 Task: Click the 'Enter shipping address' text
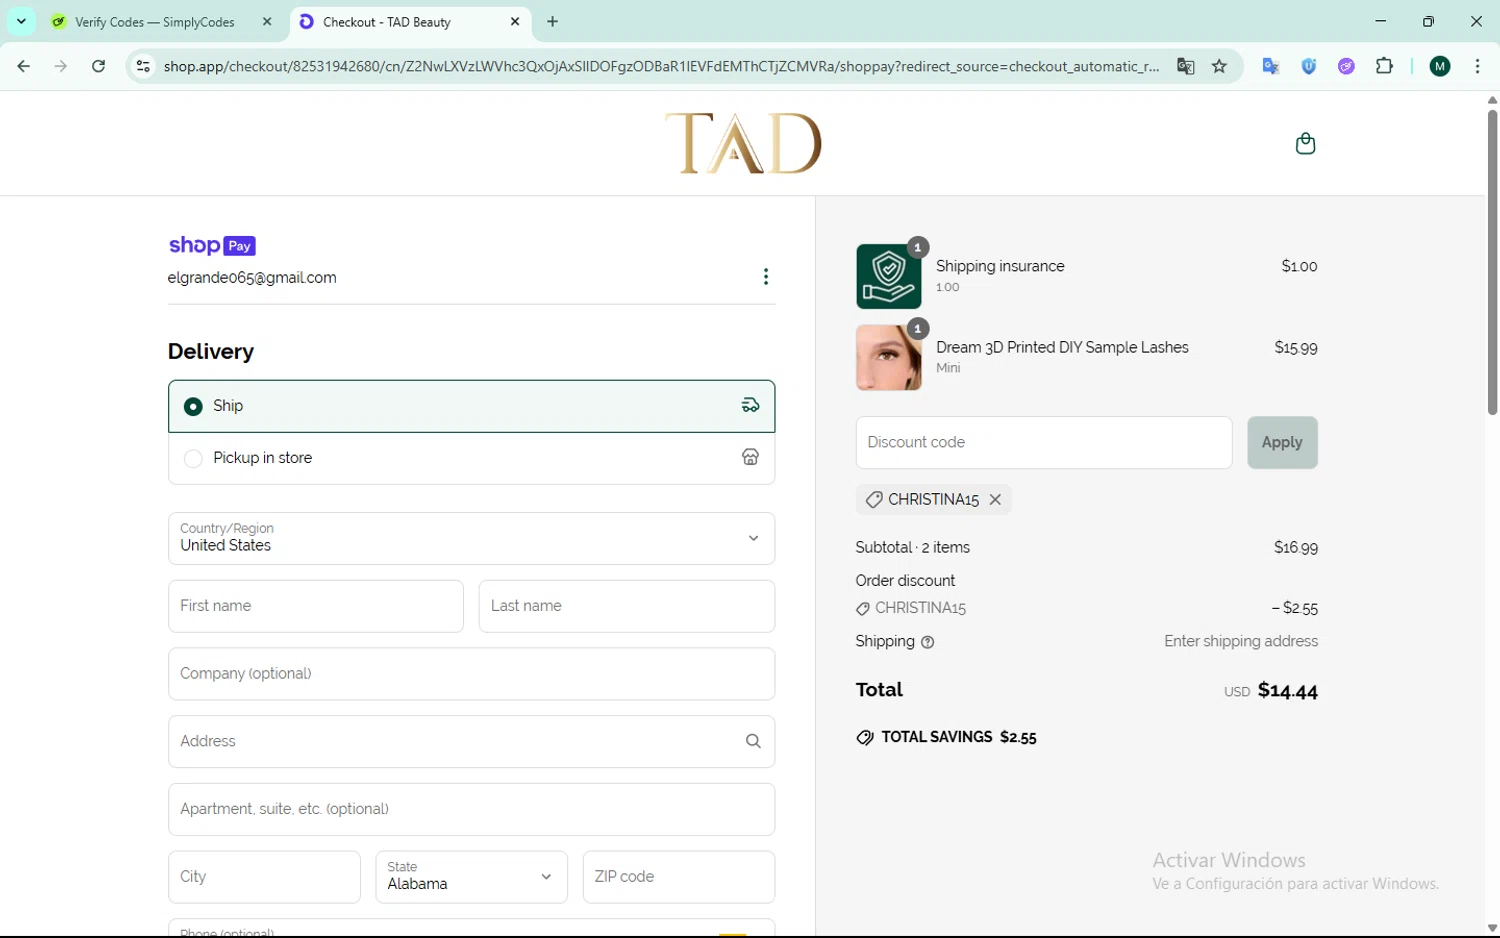(1241, 641)
